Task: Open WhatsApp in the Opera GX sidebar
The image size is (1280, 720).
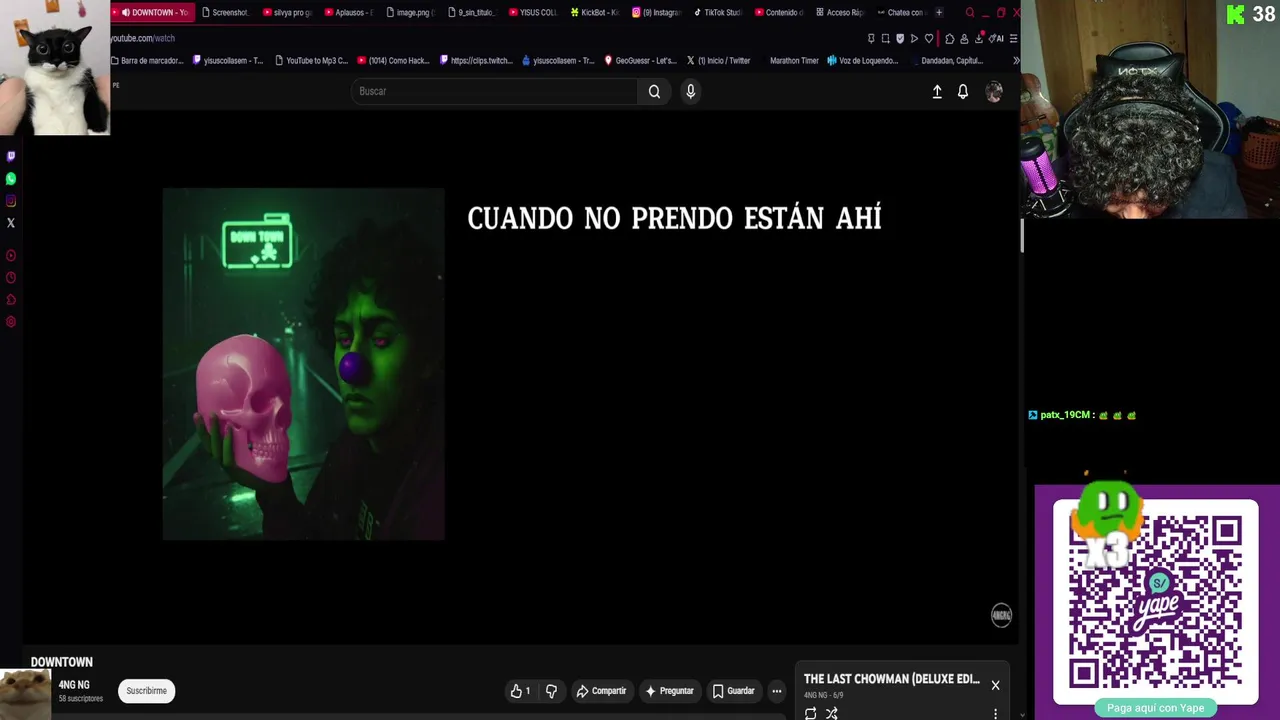Action: click(11, 178)
